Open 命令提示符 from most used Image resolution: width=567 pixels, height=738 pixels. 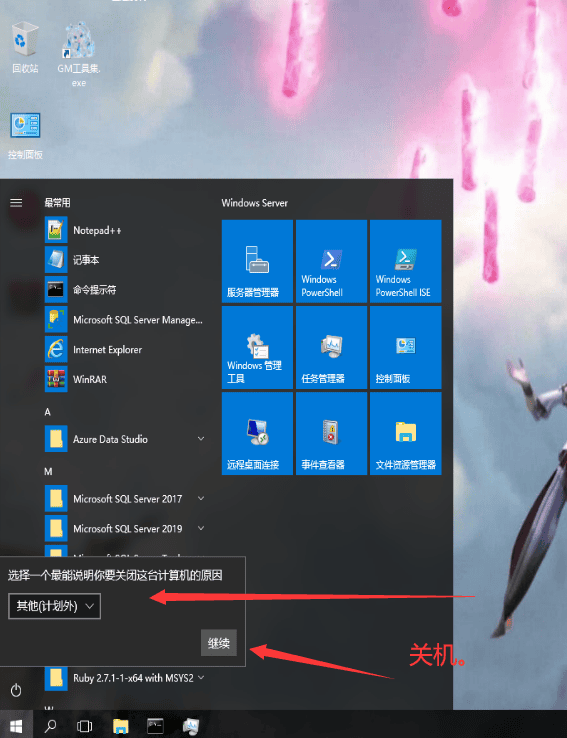pos(125,290)
